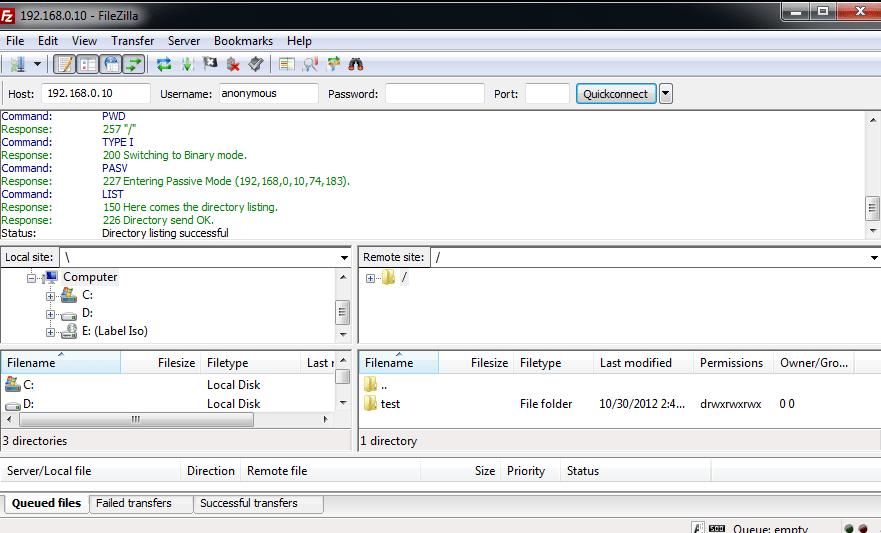Viewport: 881px width, 533px height.
Task: Toggle transfer queue display
Action: 134,64
